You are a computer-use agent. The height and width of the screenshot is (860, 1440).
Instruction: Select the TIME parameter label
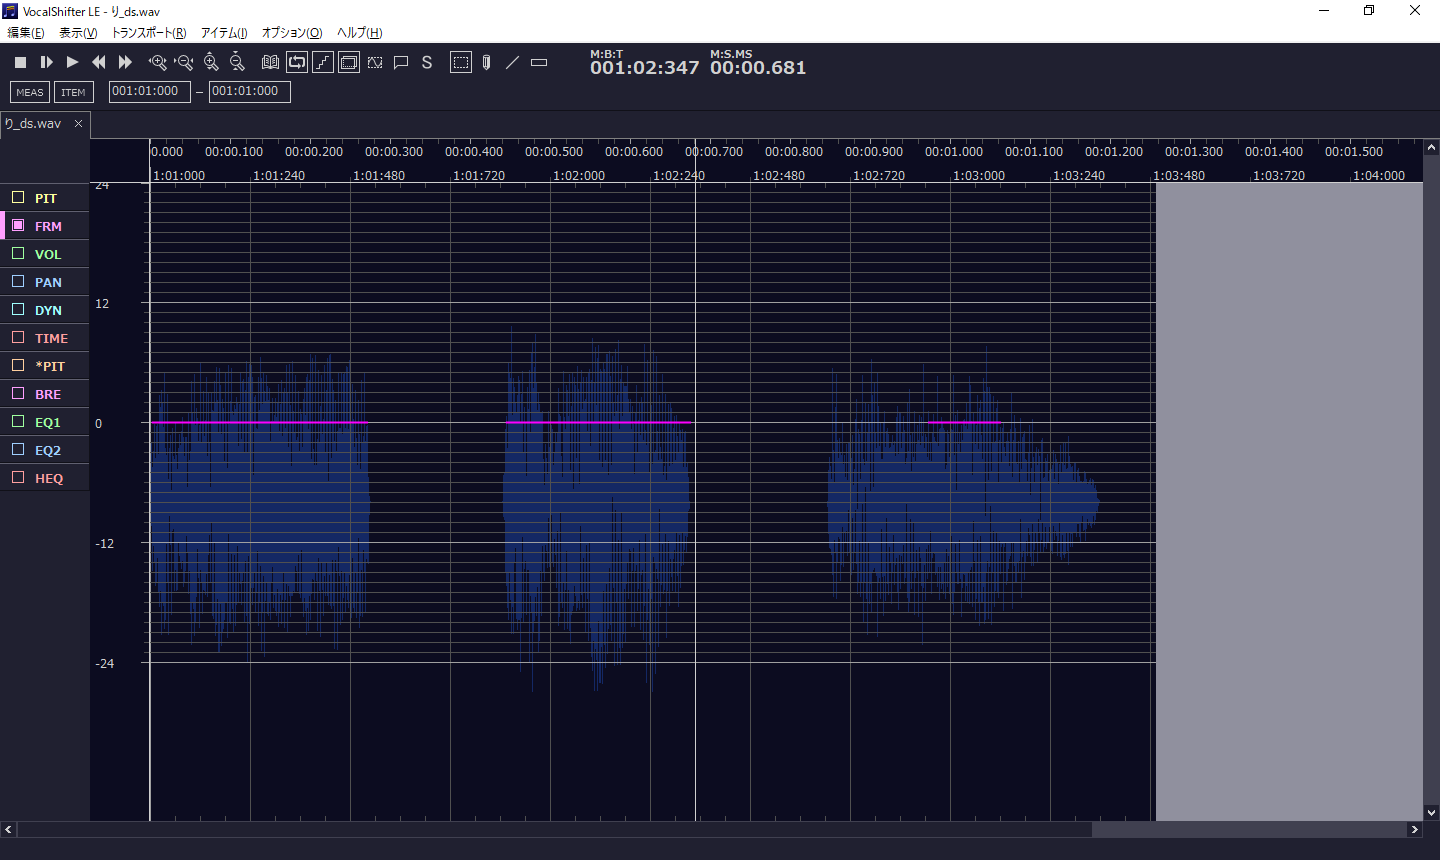pyautogui.click(x=51, y=339)
